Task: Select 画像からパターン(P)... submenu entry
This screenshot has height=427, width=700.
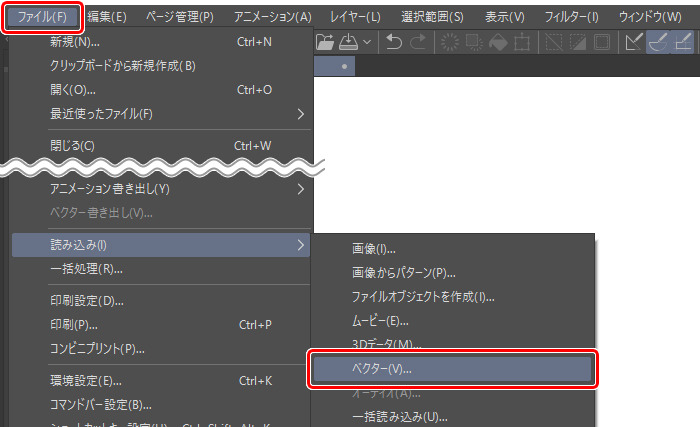Action: pos(453,273)
